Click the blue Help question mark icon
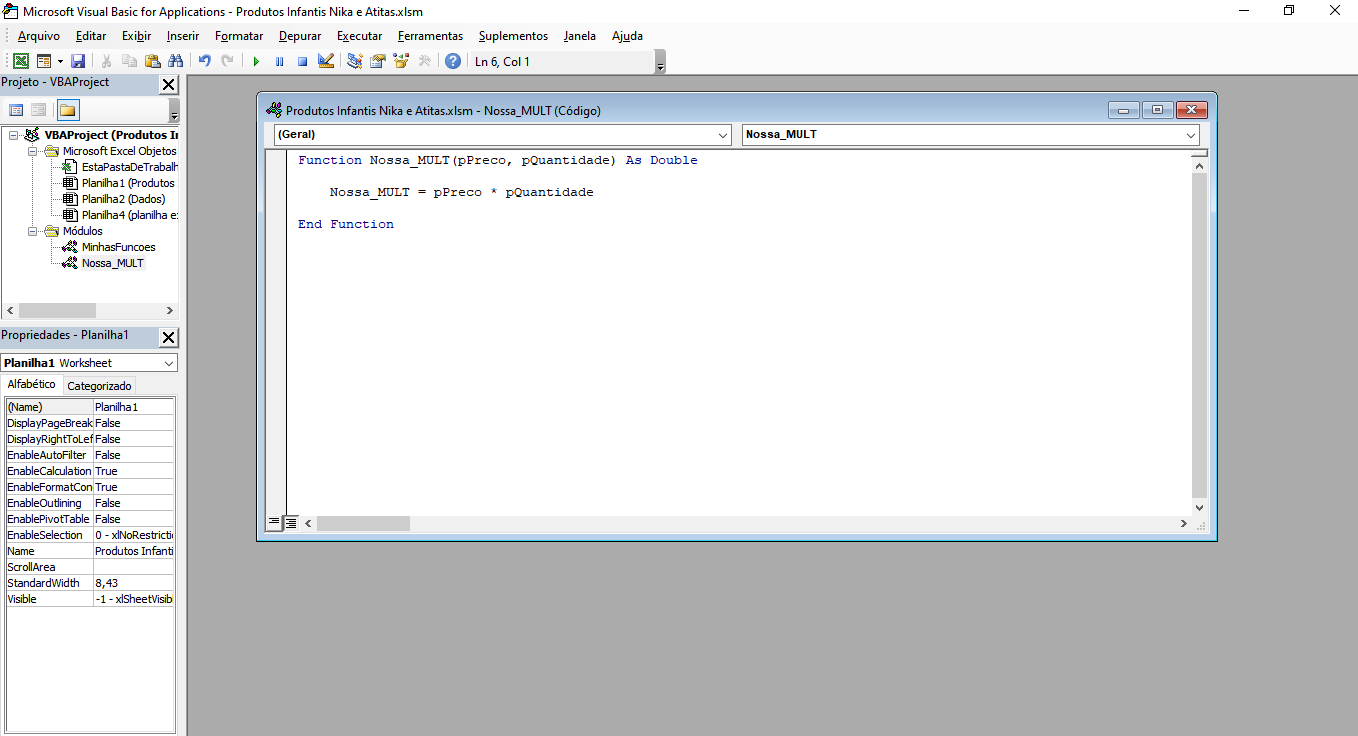This screenshot has width=1358, height=736. coord(453,61)
